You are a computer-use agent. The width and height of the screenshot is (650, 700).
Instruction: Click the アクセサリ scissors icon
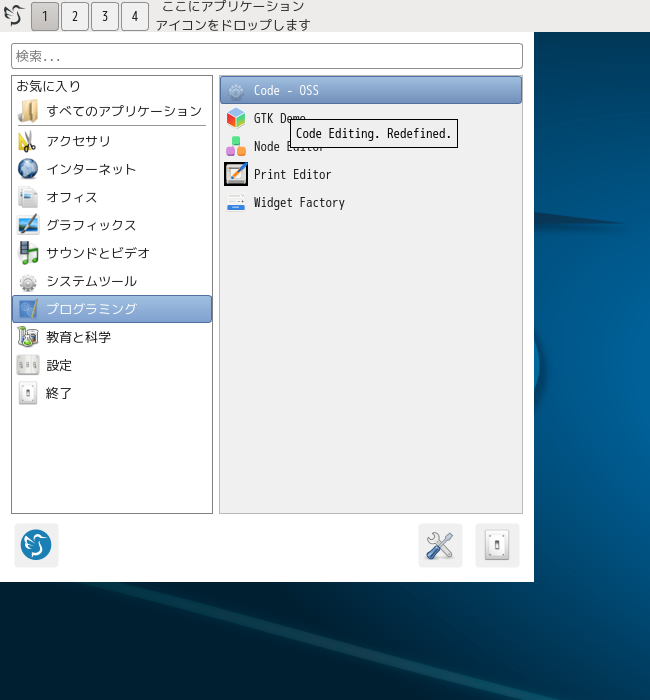(x=28, y=141)
